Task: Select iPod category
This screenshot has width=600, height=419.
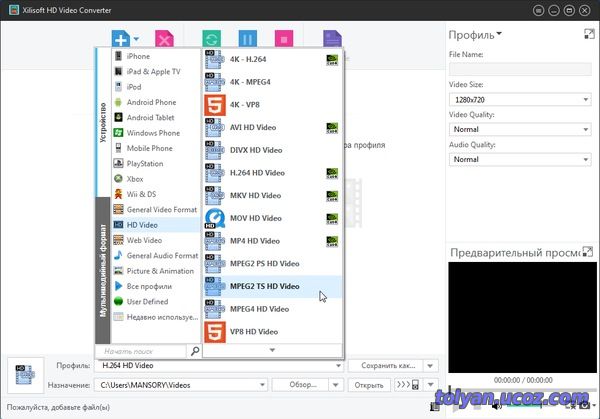Action: point(156,87)
